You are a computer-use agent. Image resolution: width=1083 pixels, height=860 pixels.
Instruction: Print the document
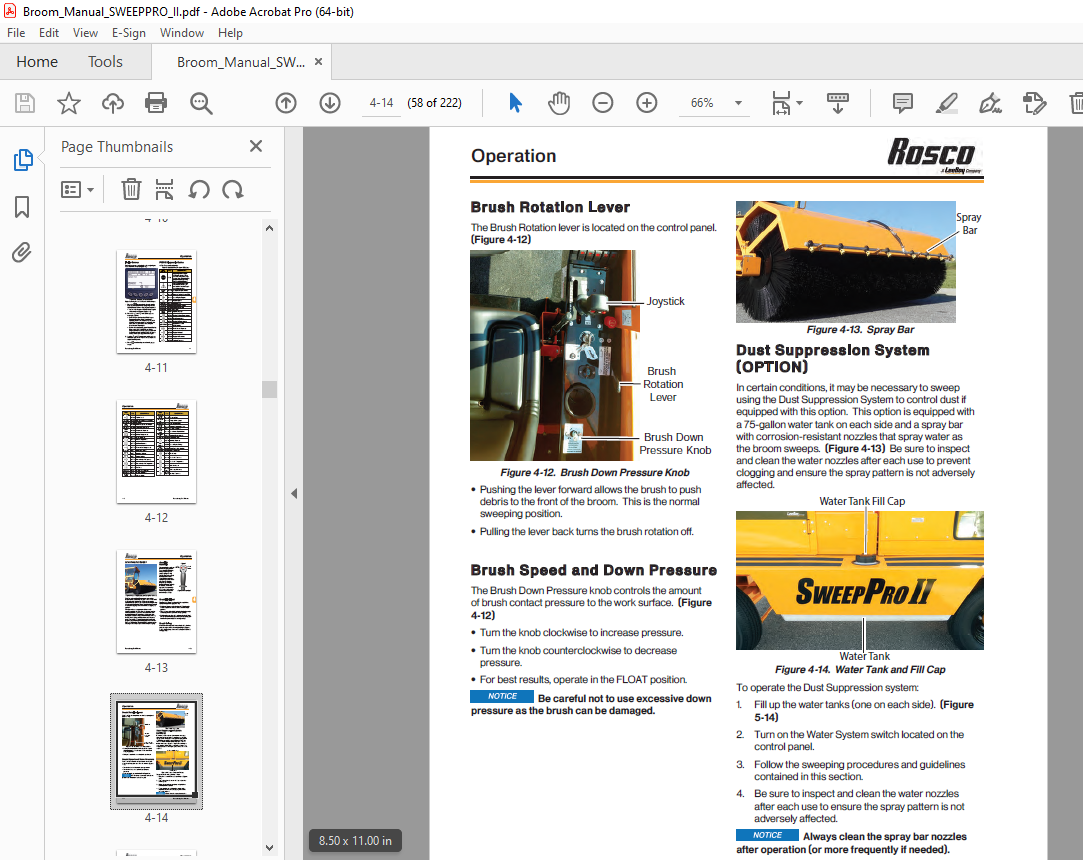(156, 103)
